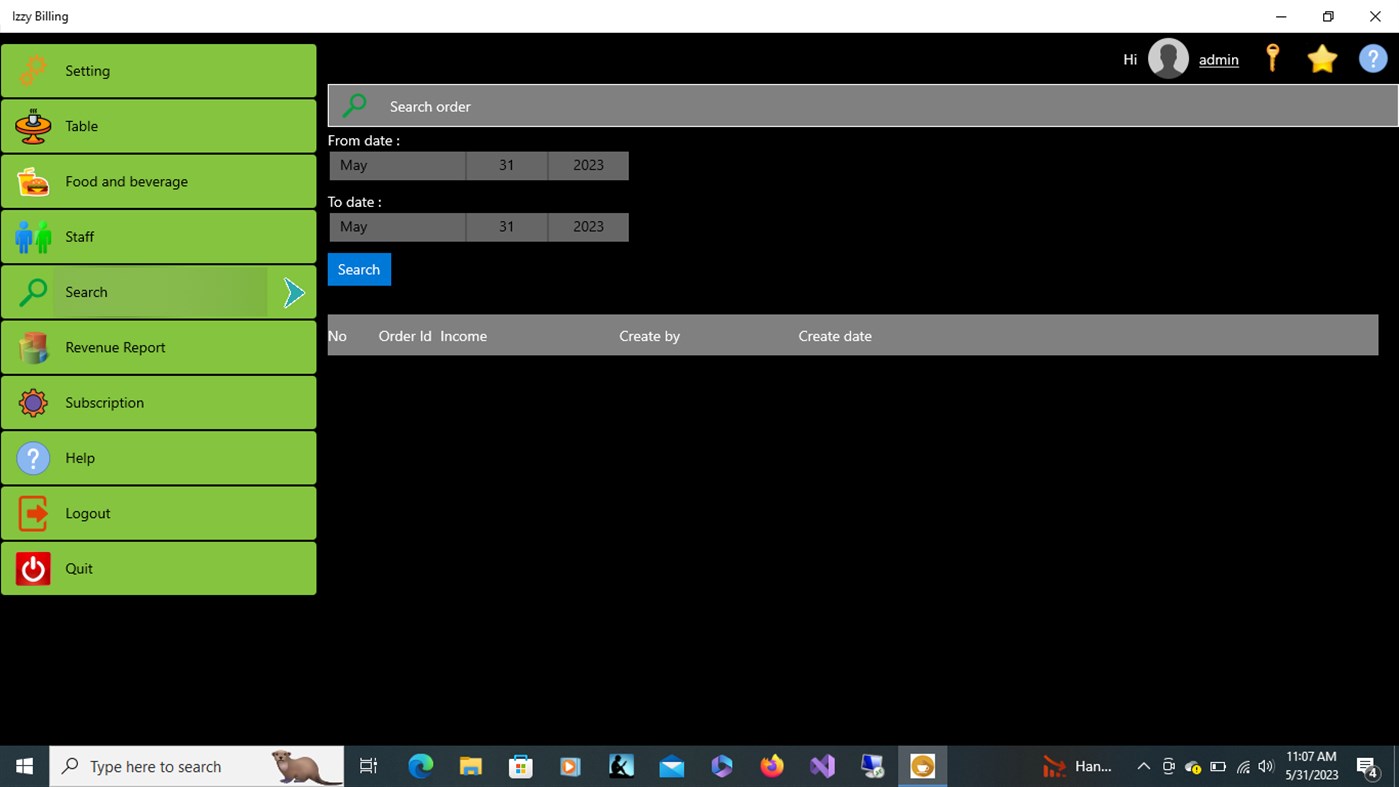Open the Setting key icon
Screen dimensions: 1399x787
pyautogui.click(x=32, y=70)
